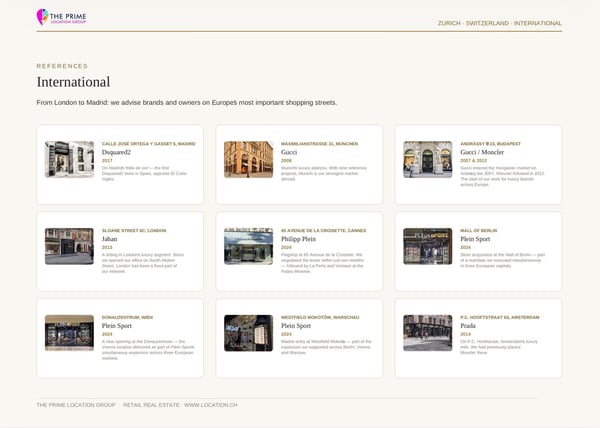Click the Sloane Street London address
This screenshot has width=600, height=428.
click(x=134, y=231)
